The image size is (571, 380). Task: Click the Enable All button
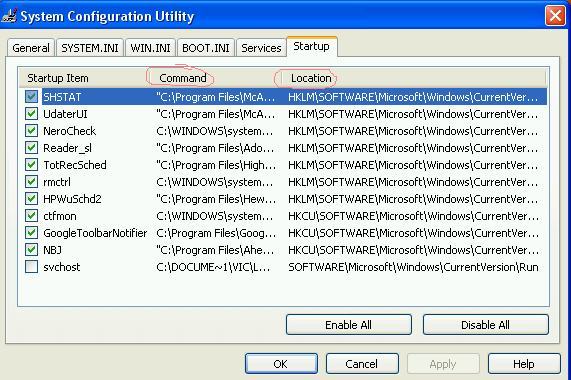click(x=348, y=325)
